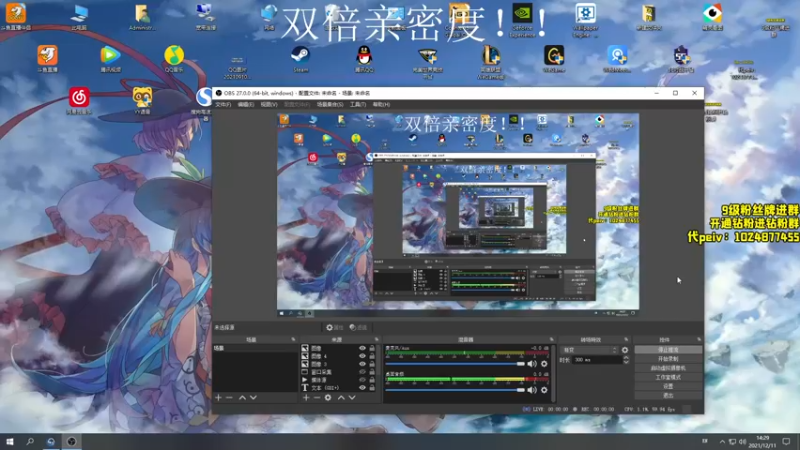Open the 工具(T) menu in OBS
800x450 pixels.
click(358, 105)
